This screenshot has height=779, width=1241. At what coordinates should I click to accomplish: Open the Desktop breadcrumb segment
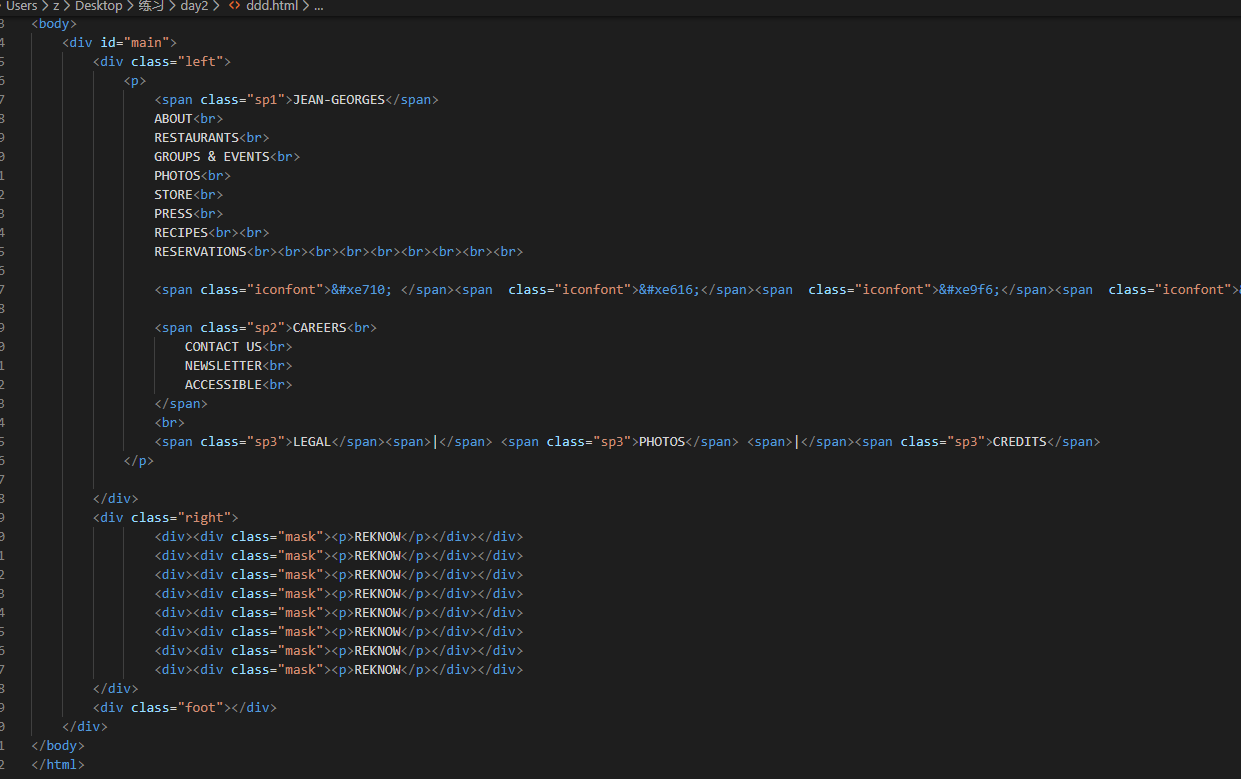click(99, 6)
